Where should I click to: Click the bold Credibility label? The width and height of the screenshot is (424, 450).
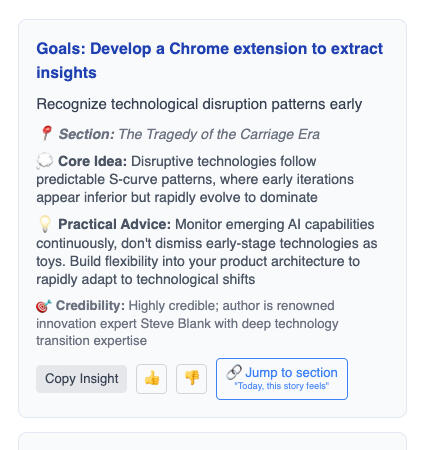pyautogui.click(x=90, y=306)
